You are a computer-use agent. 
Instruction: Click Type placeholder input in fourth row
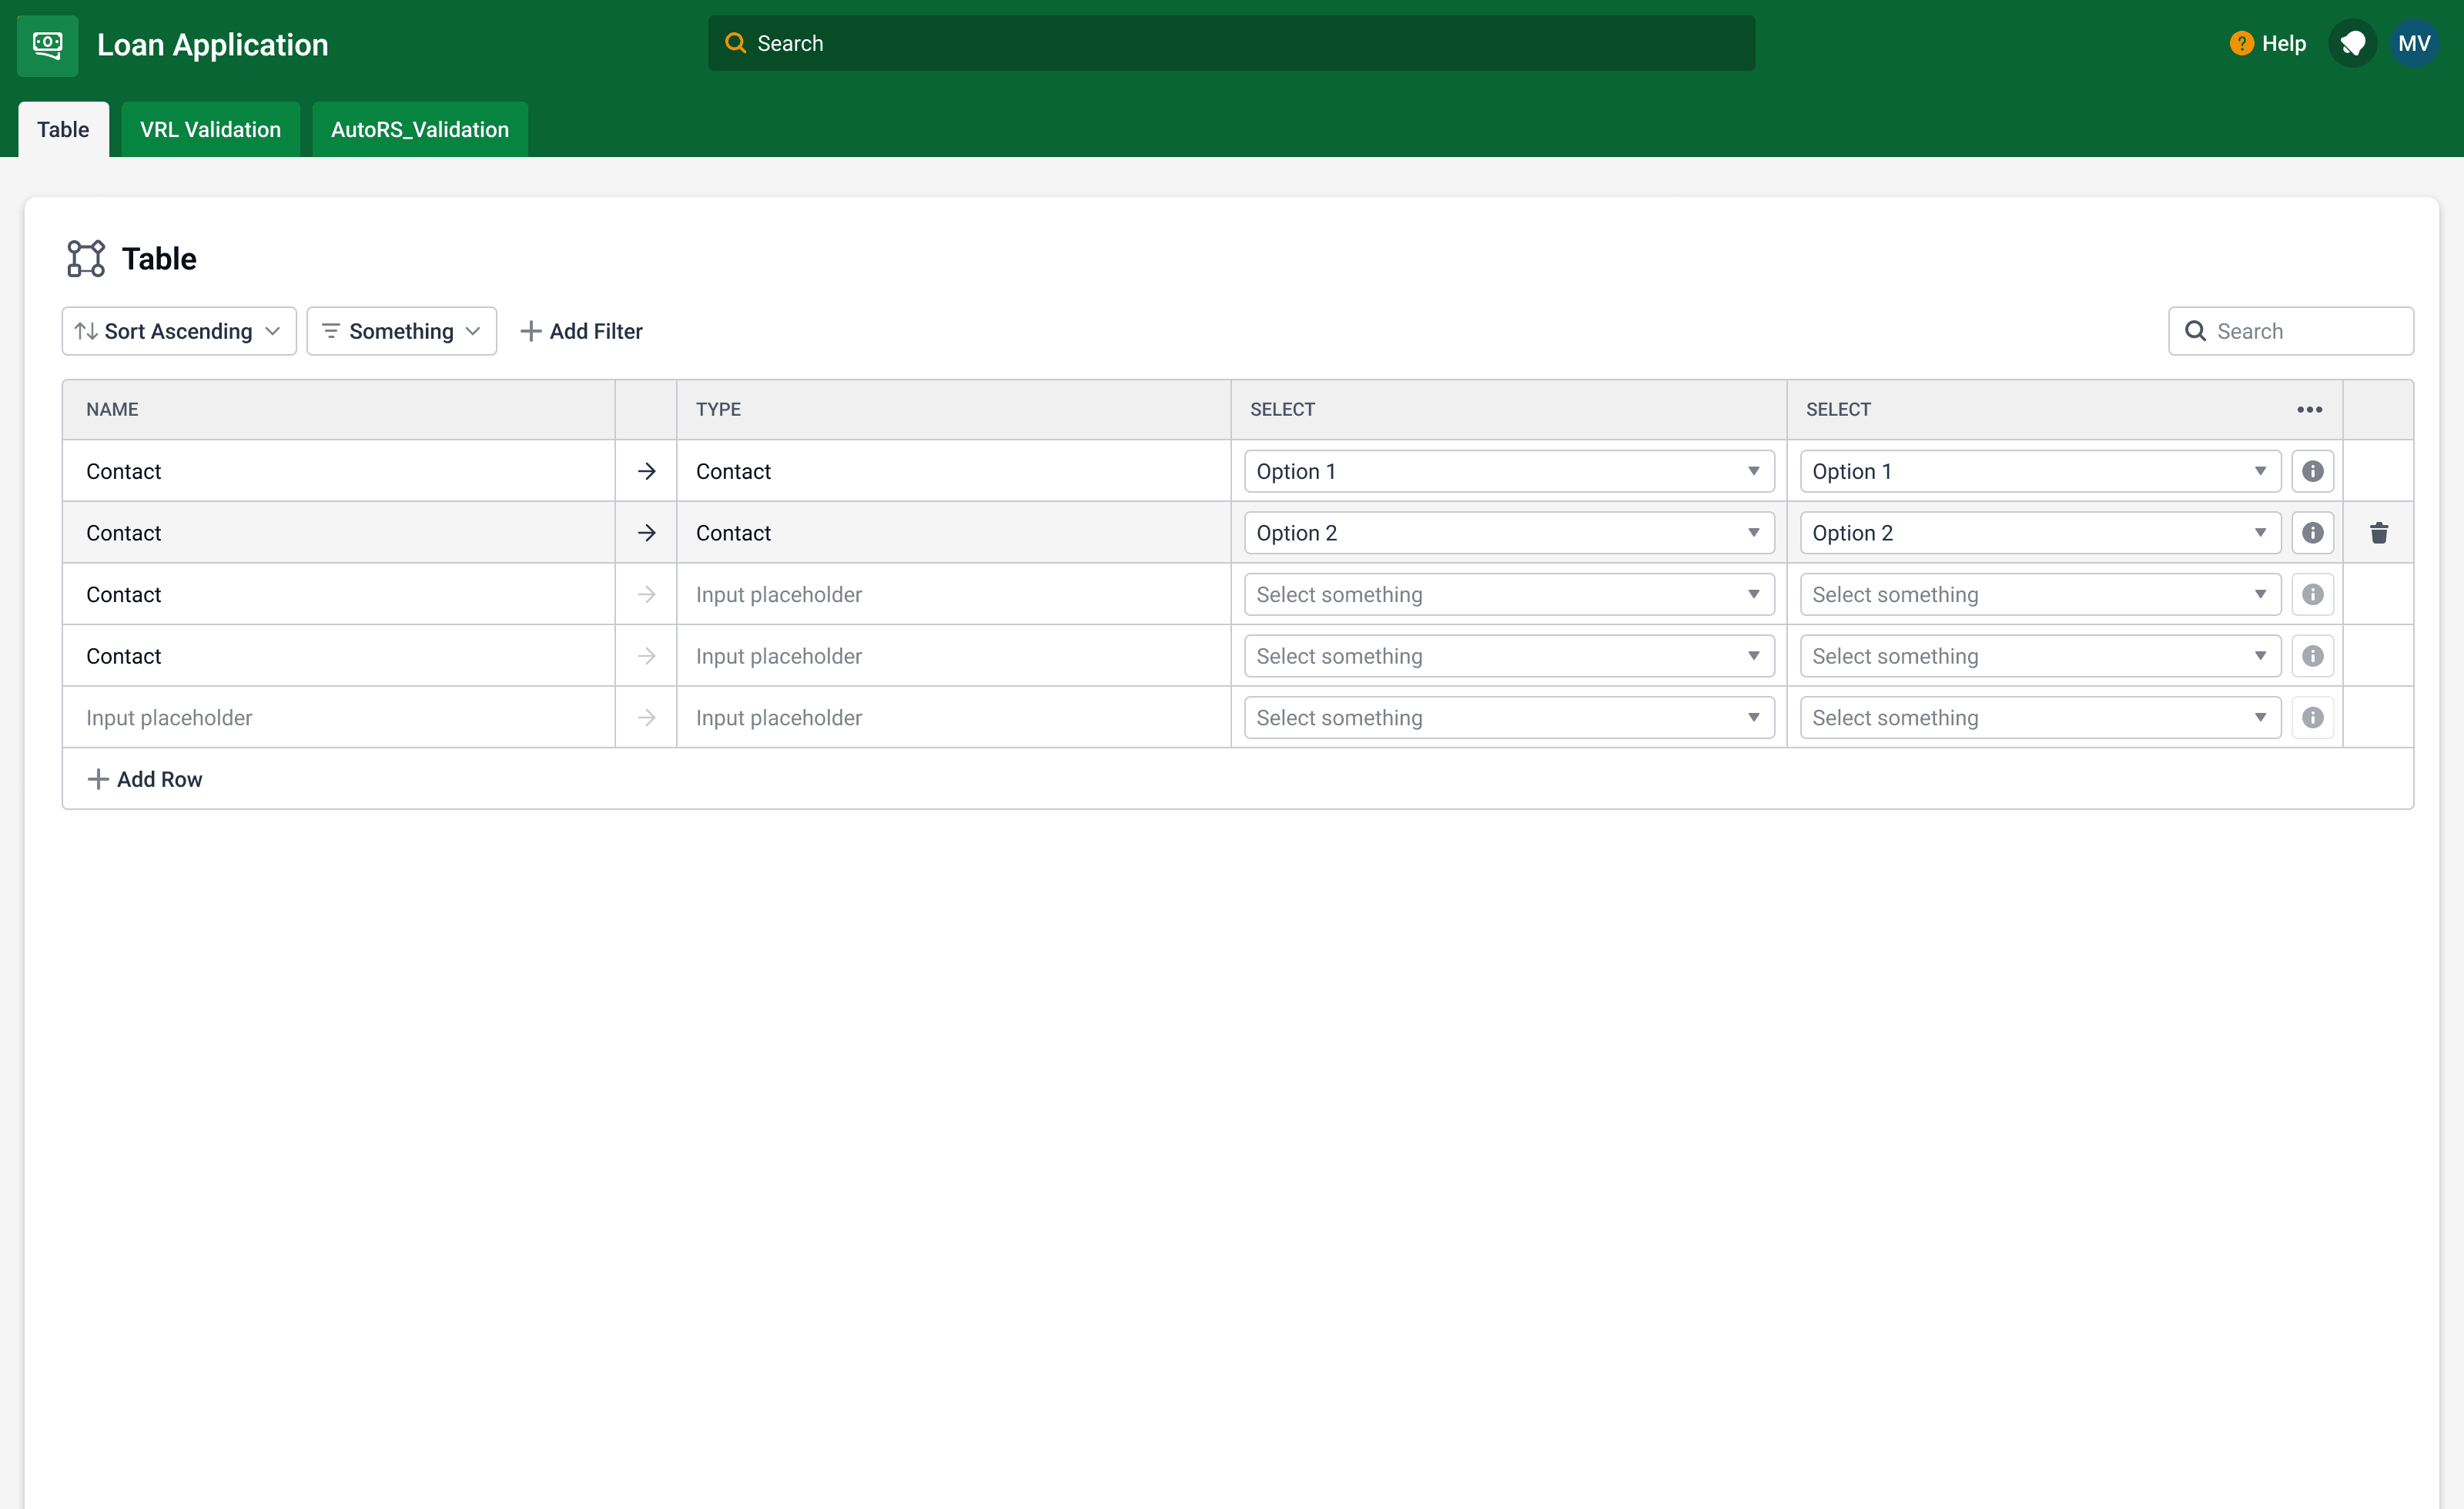tap(953, 657)
